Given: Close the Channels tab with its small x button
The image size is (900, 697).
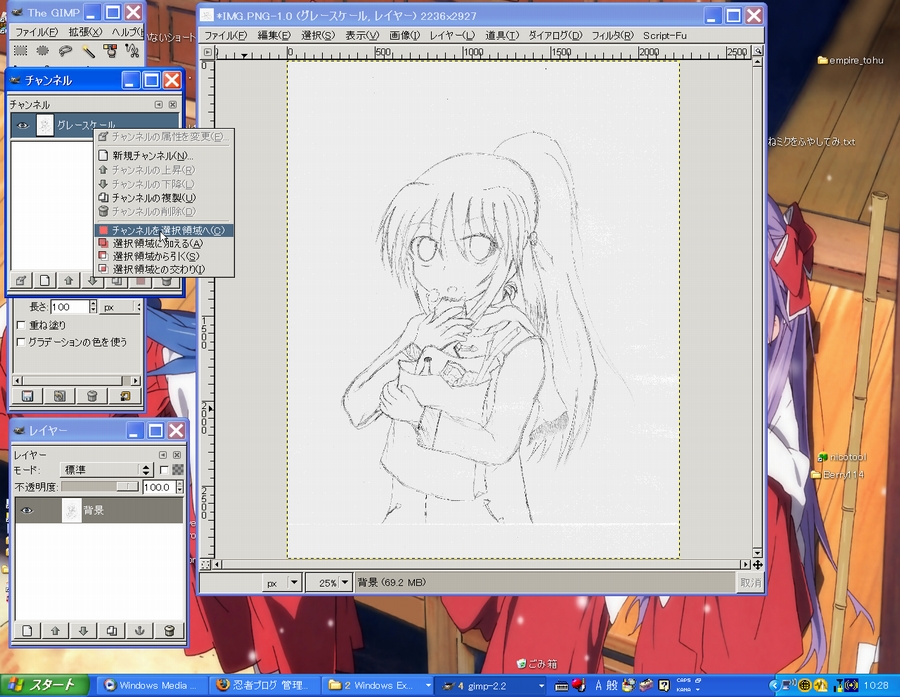Looking at the screenshot, I should tap(173, 104).
